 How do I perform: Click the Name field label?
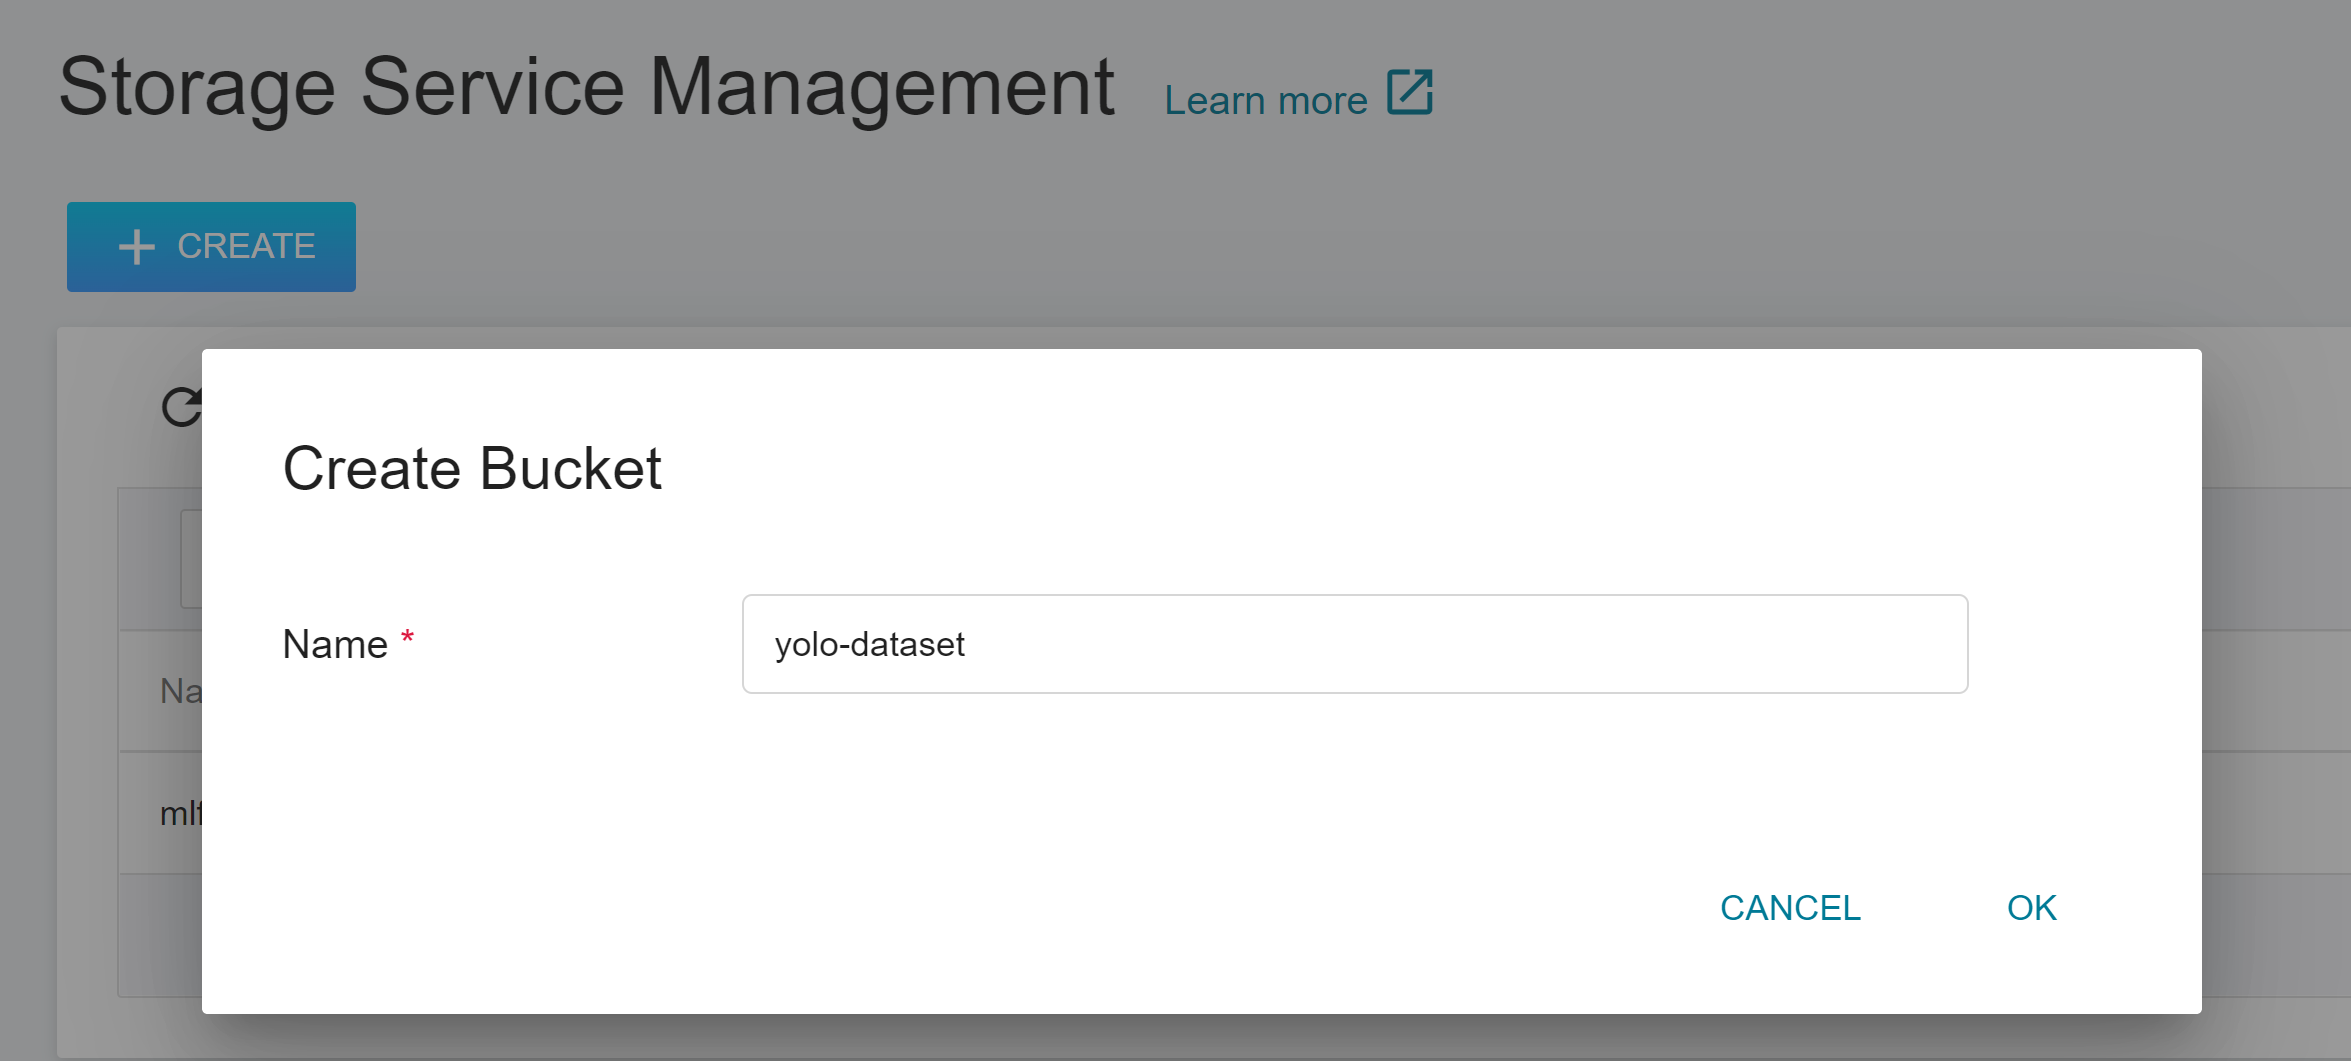[x=335, y=644]
